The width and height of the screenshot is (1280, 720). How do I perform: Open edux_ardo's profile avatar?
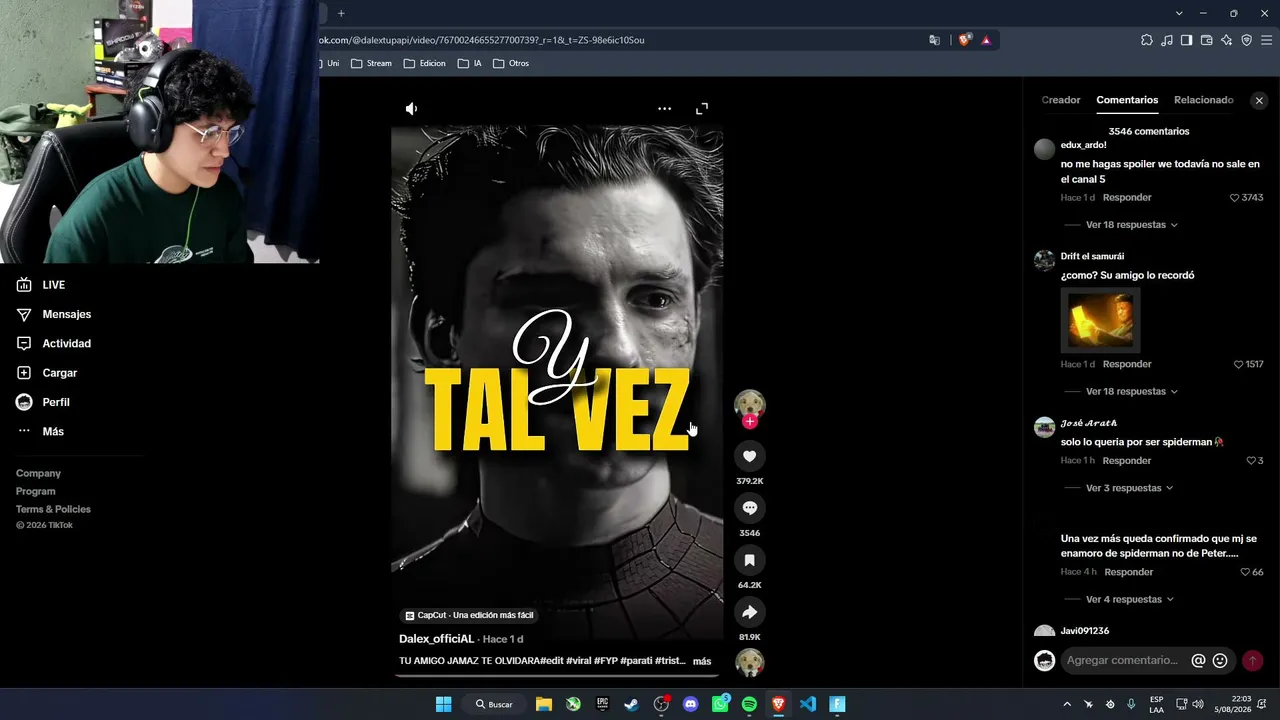[x=1044, y=149]
